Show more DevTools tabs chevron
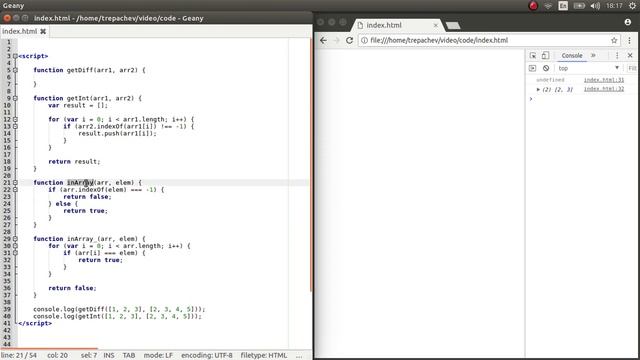This screenshot has width=640, height=360. click(593, 56)
